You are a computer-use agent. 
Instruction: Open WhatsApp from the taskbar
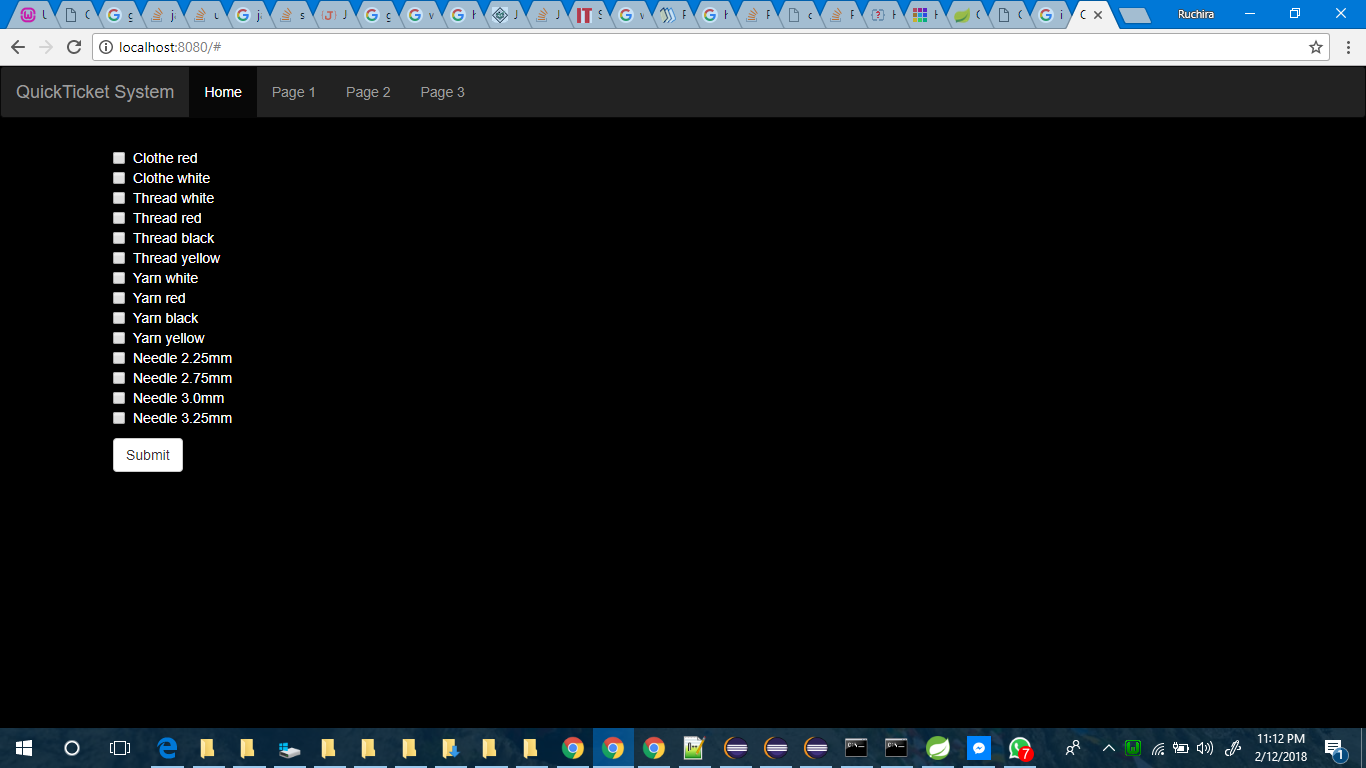click(x=1019, y=748)
